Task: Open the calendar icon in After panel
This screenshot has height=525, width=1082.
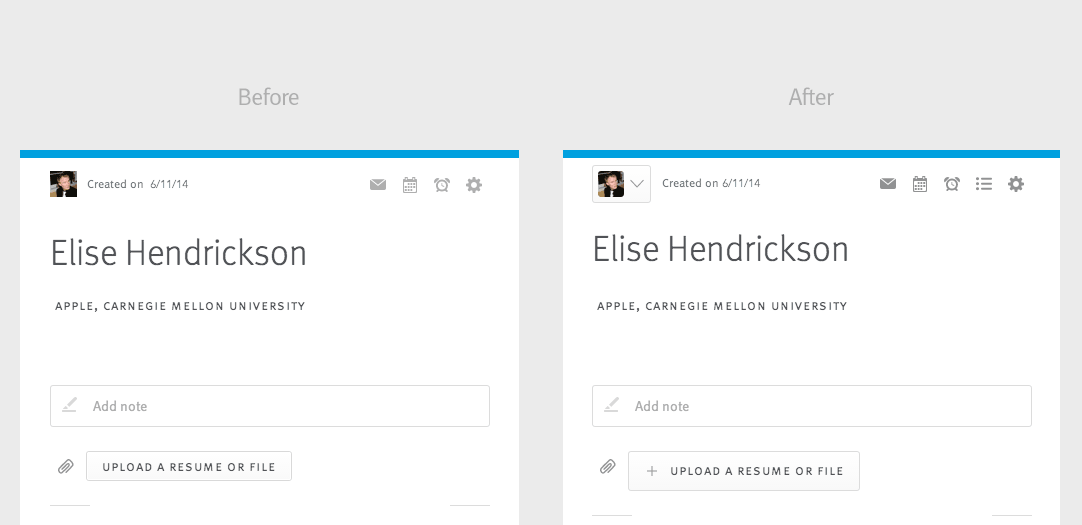Action: (x=920, y=184)
